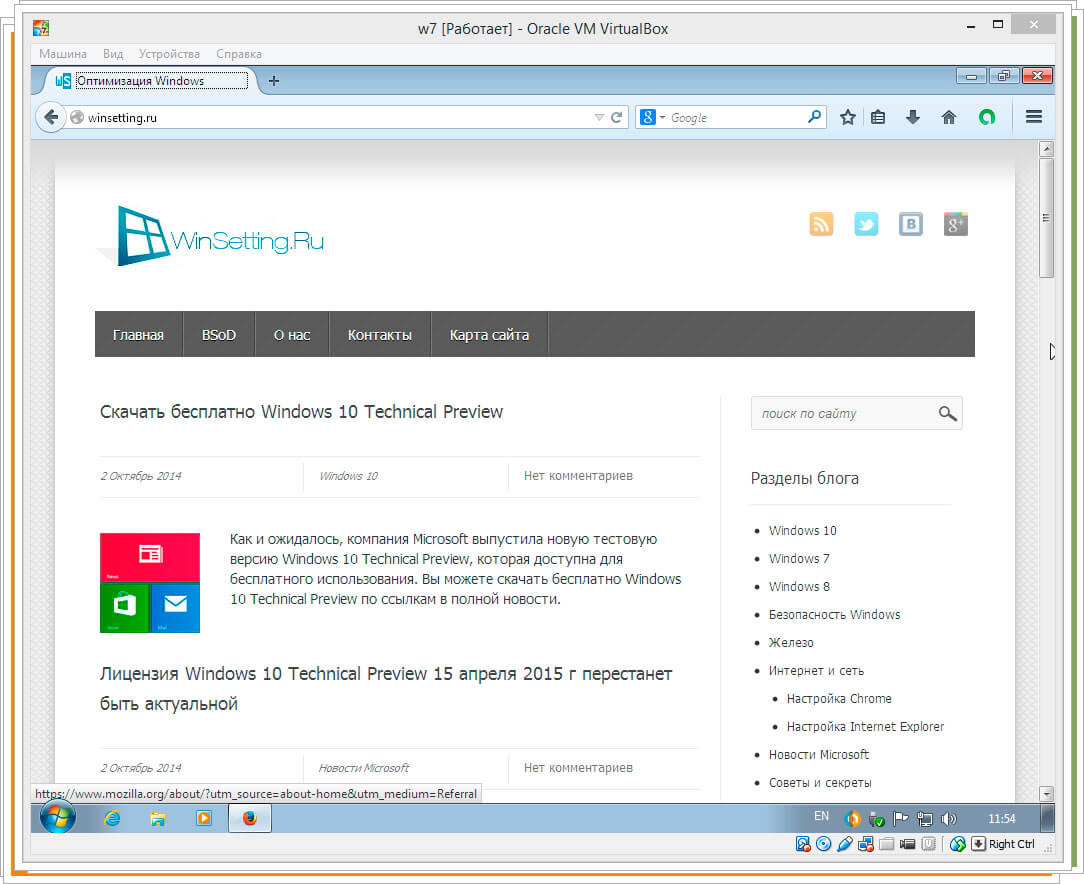Go to the BSoD navigation page
Image resolution: width=1084 pixels, height=884 pixels.
point(219,335)
